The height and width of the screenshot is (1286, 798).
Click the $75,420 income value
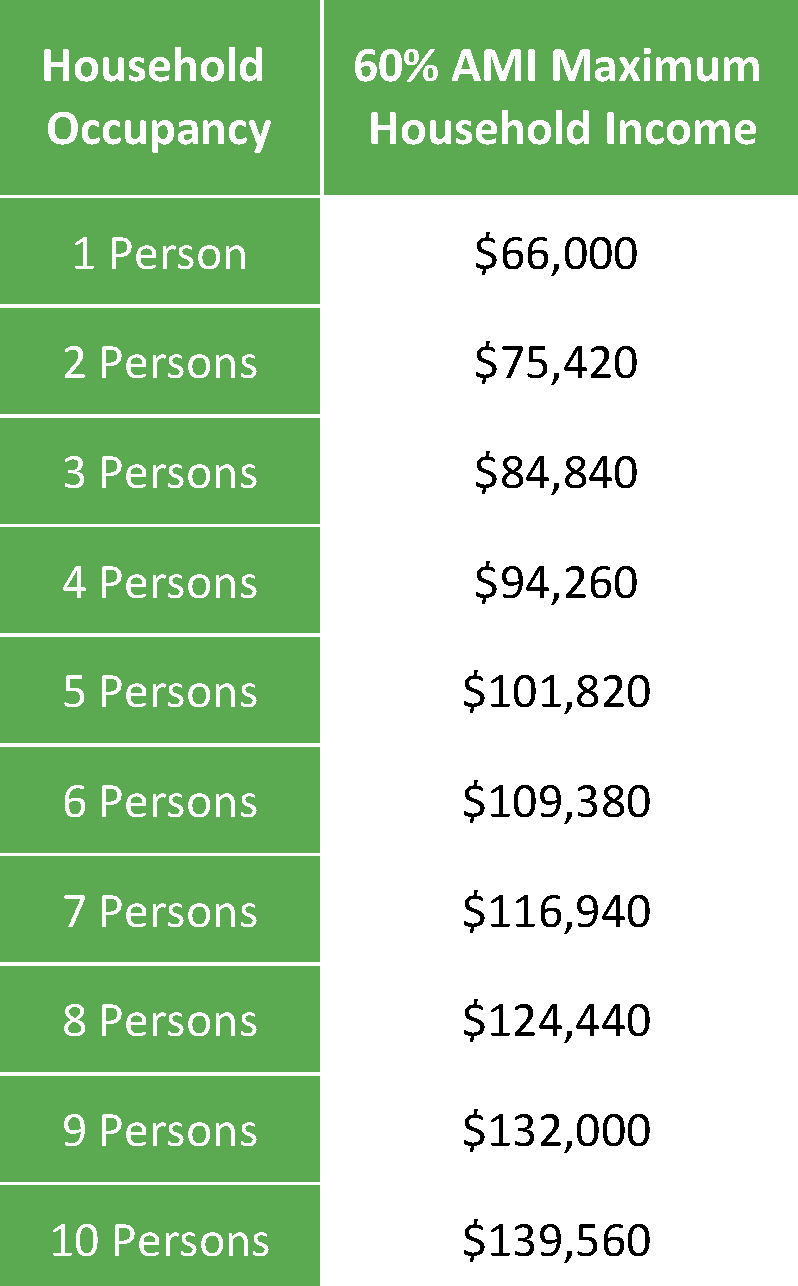pyautogui.click(x=556, y=364)
